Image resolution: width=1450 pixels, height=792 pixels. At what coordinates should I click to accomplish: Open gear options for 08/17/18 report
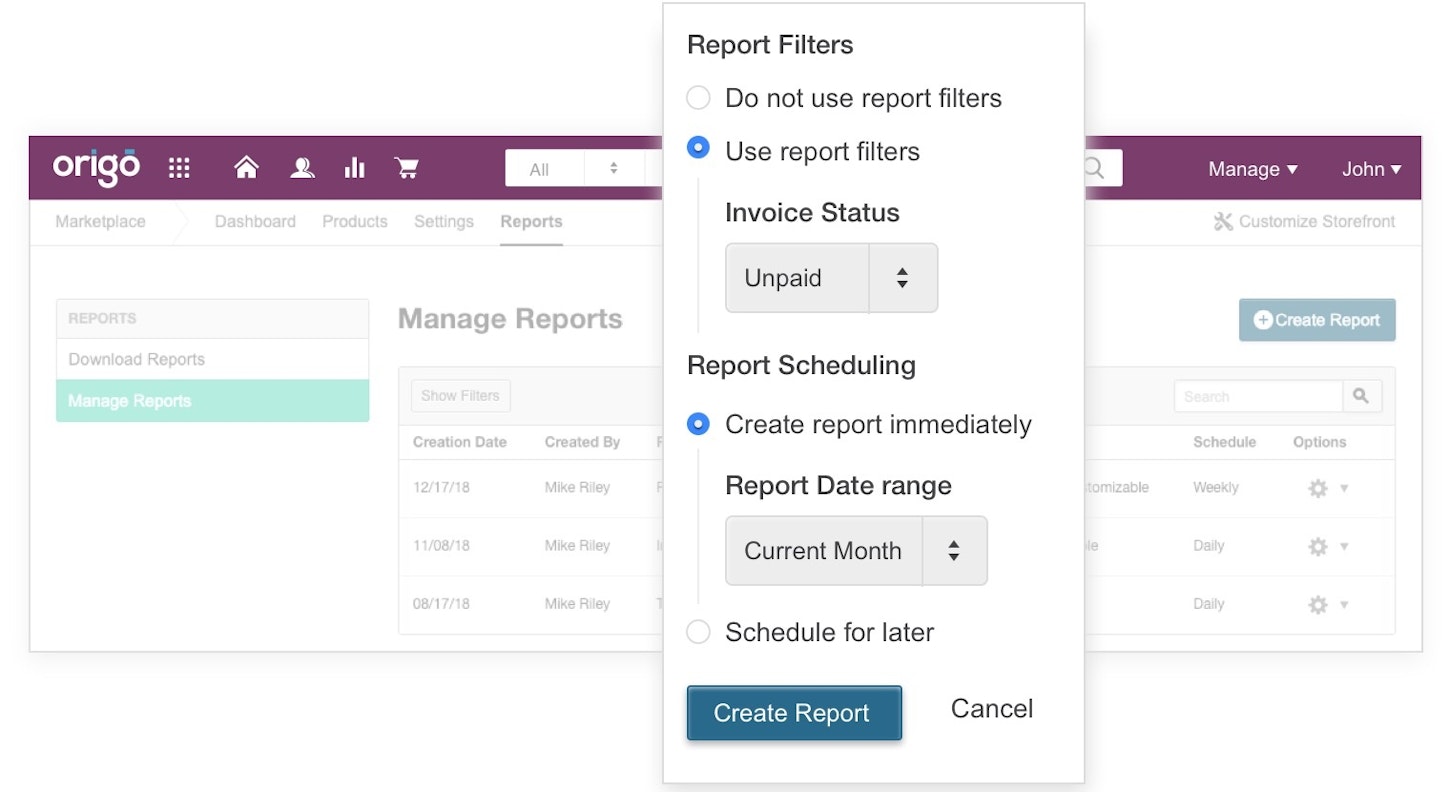[x=1318, y=604]
